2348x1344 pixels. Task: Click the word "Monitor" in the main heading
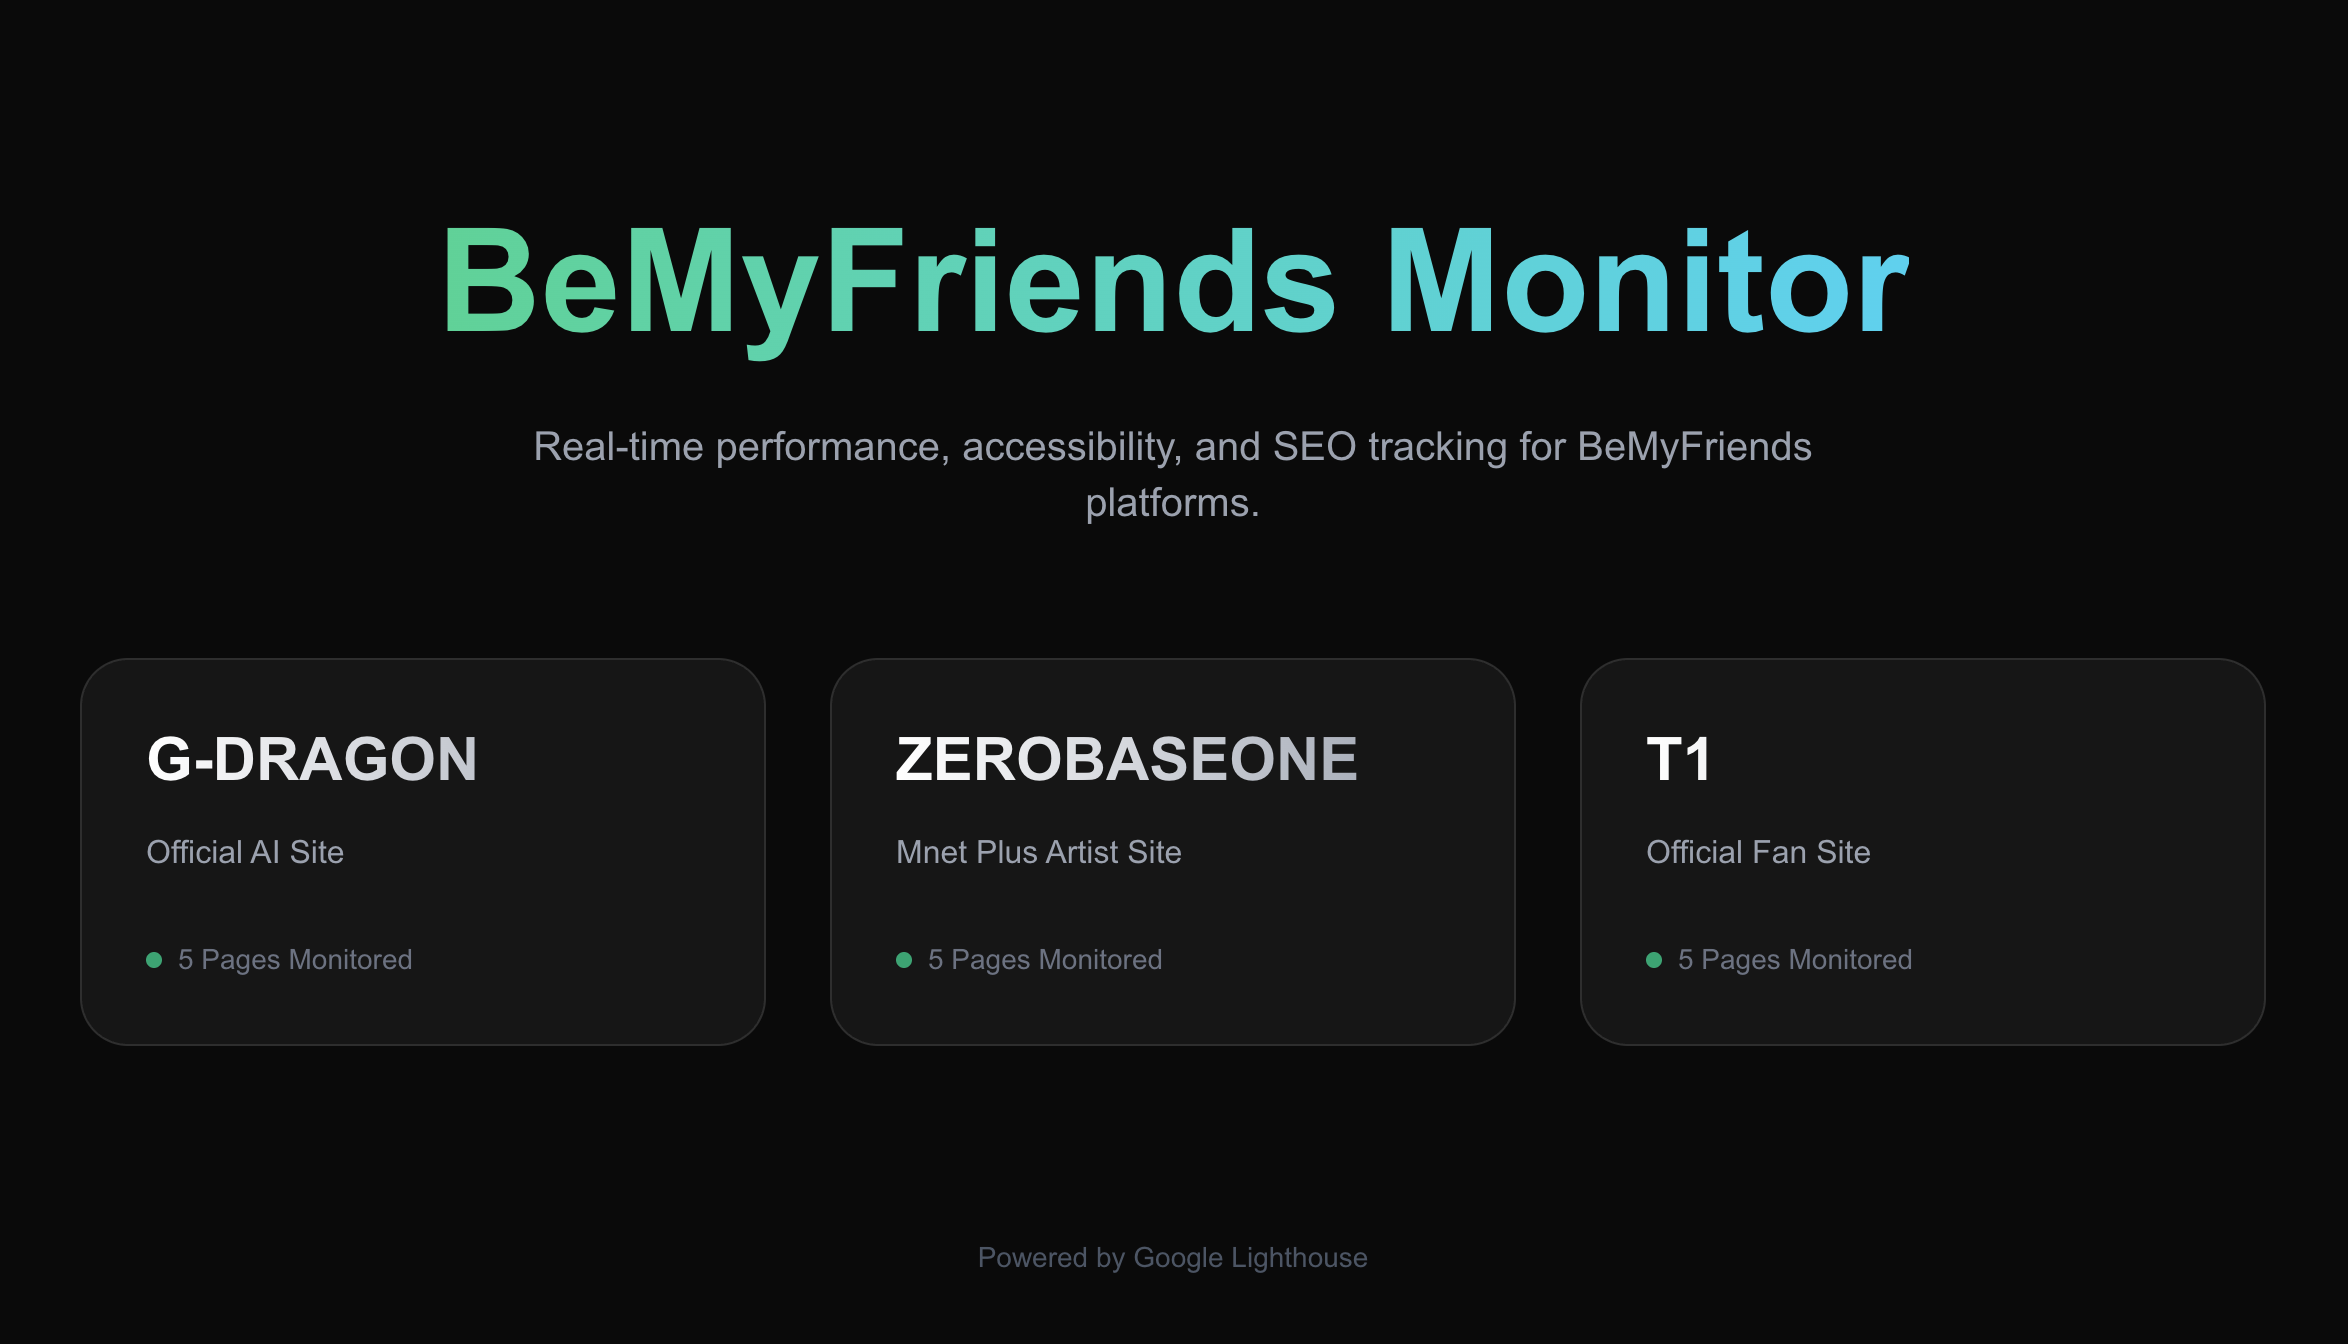click(1647, 282)
